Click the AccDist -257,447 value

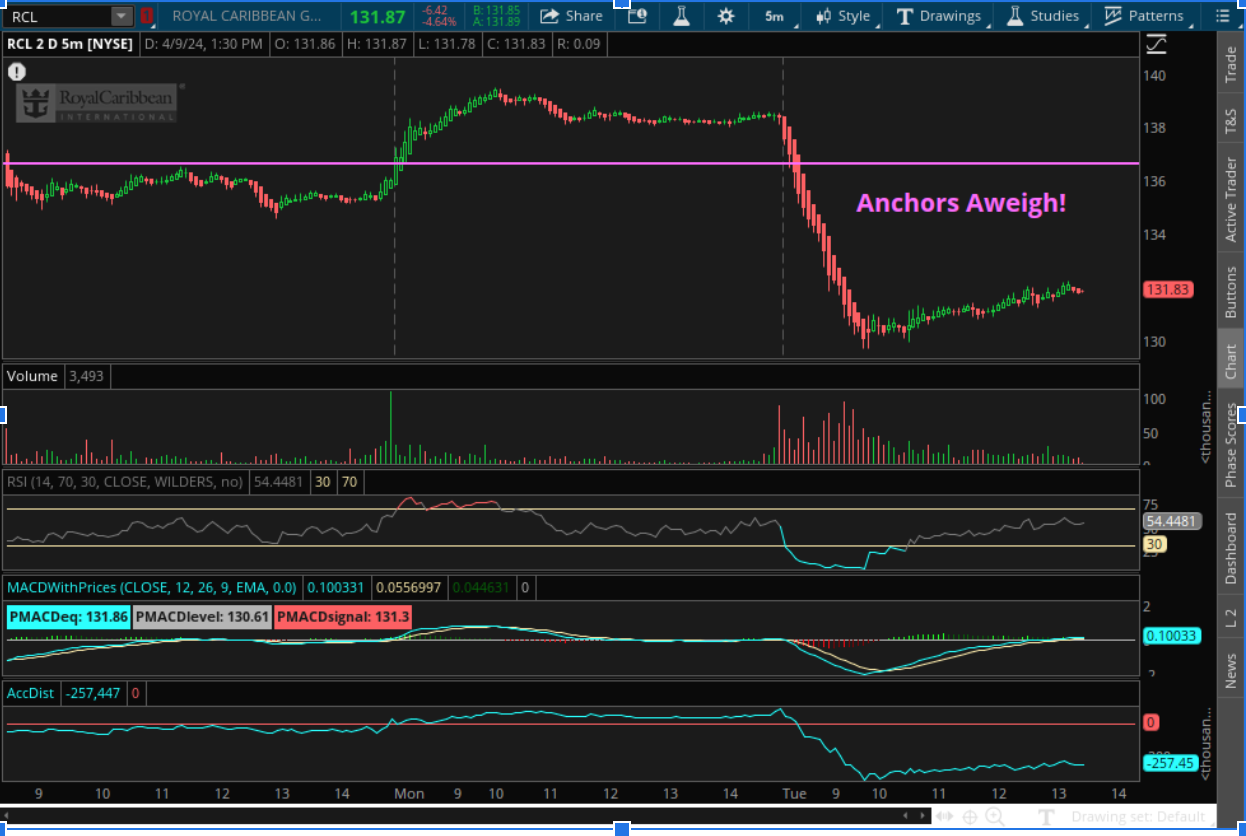93,692
